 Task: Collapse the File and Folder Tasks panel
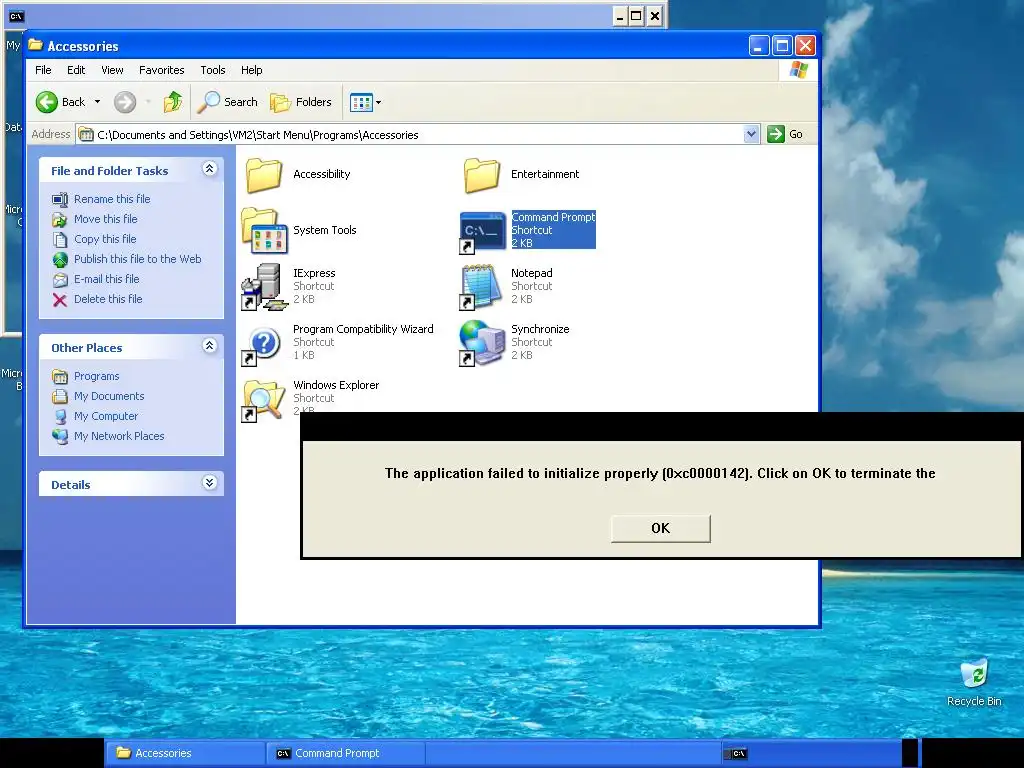210,169
